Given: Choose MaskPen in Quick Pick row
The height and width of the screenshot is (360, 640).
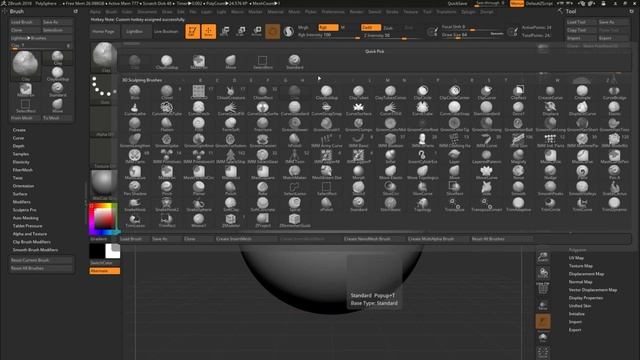Looking at the screenshot, I should pos(199,62).
